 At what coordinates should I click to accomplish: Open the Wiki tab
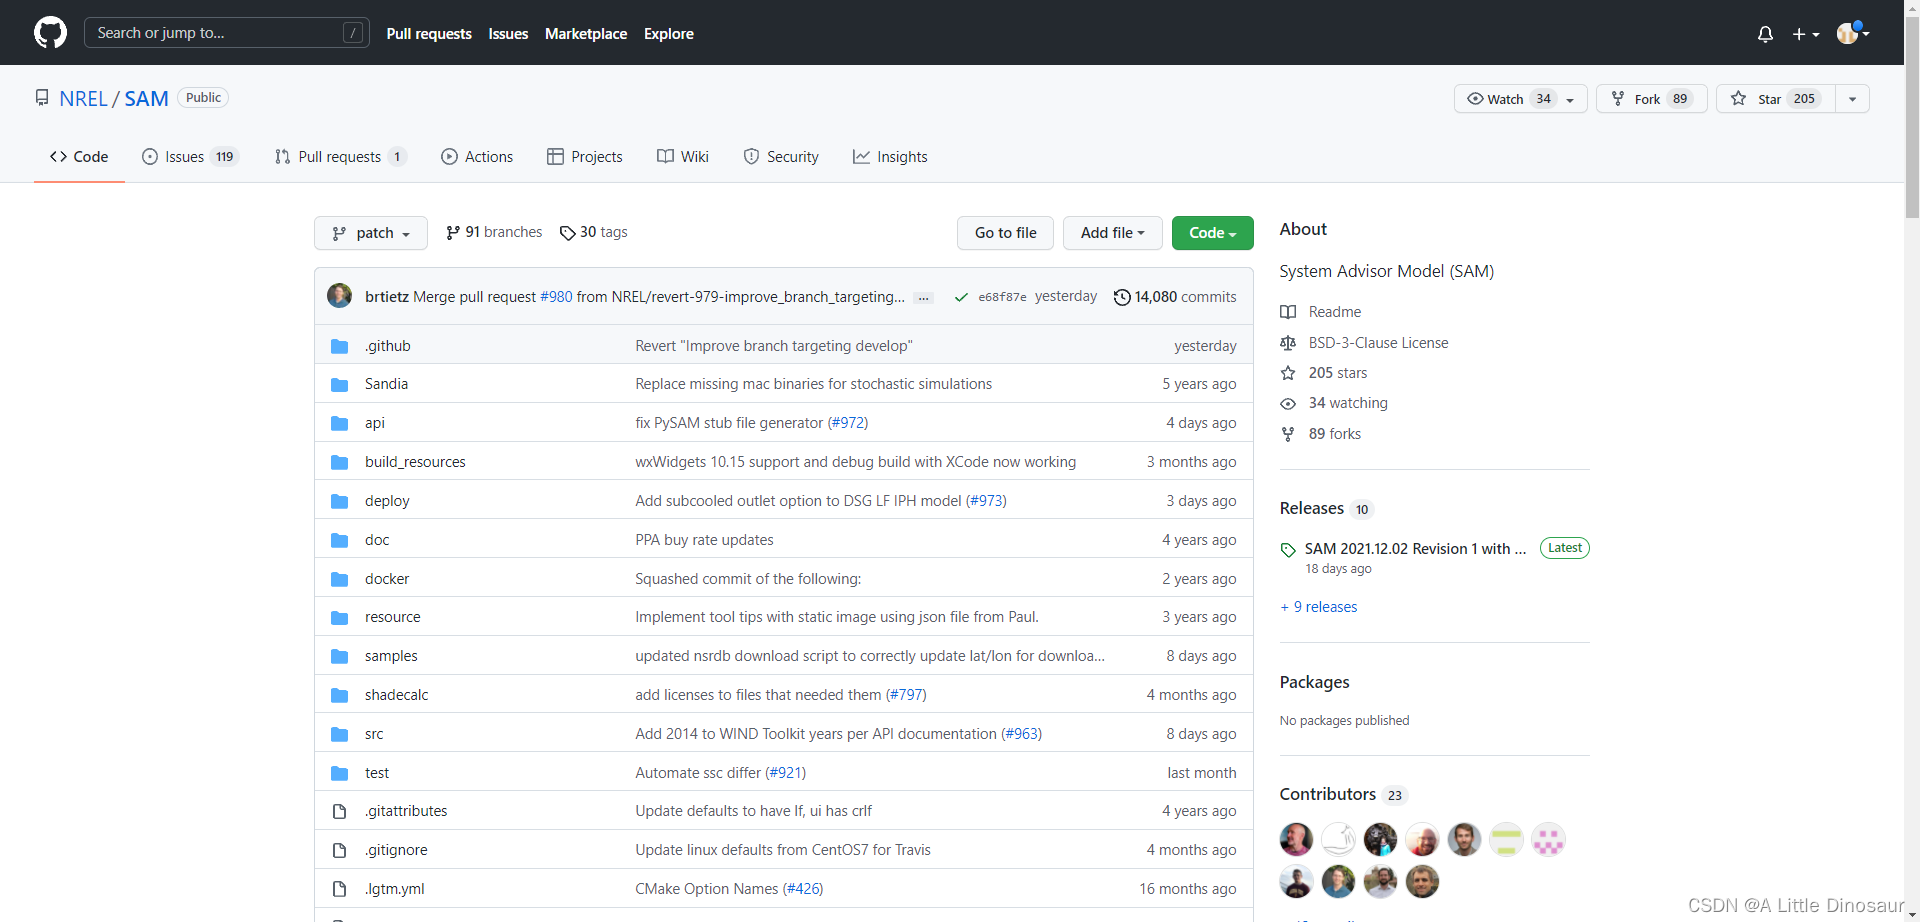[x=683, y=157]
